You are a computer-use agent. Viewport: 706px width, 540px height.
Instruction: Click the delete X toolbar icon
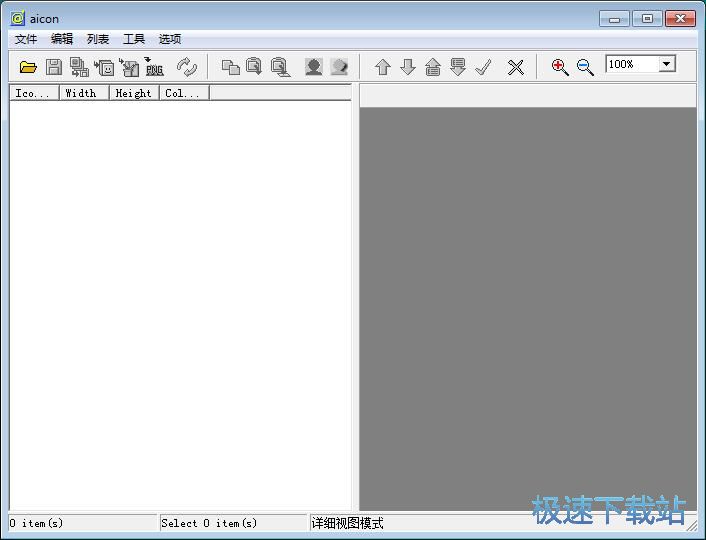(516, 68)
